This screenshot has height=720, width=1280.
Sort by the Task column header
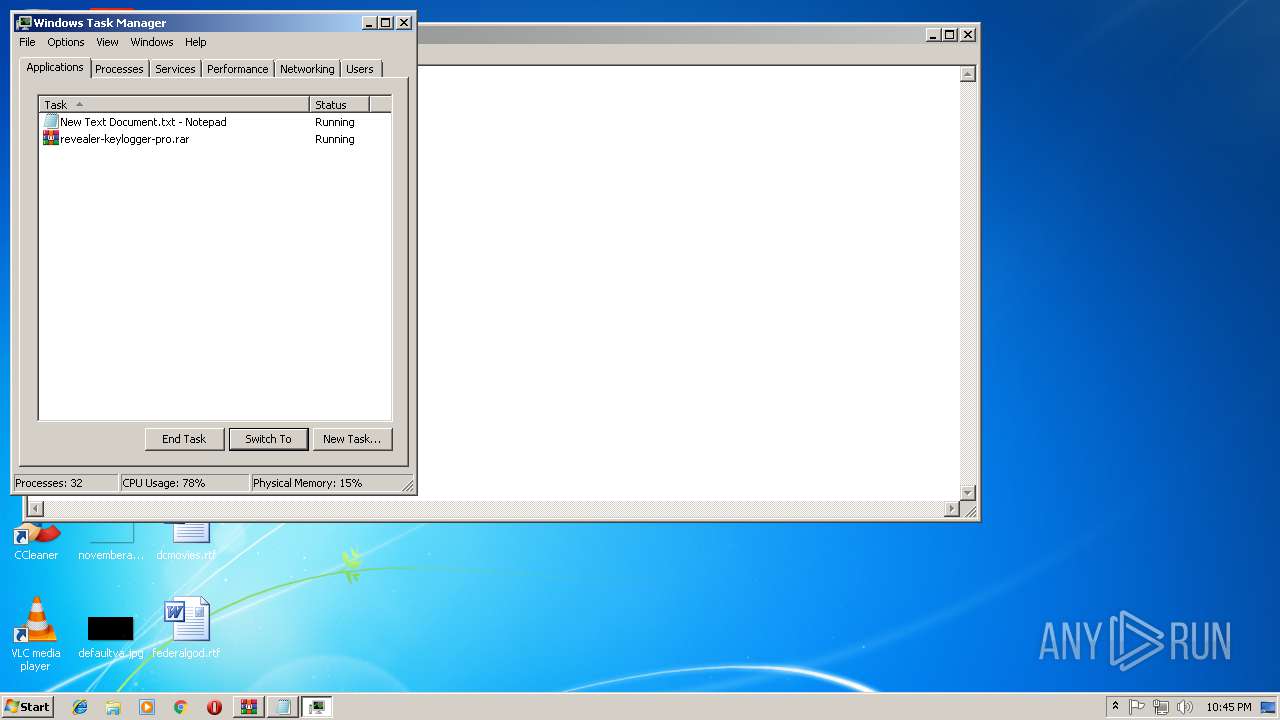(174, 104)
